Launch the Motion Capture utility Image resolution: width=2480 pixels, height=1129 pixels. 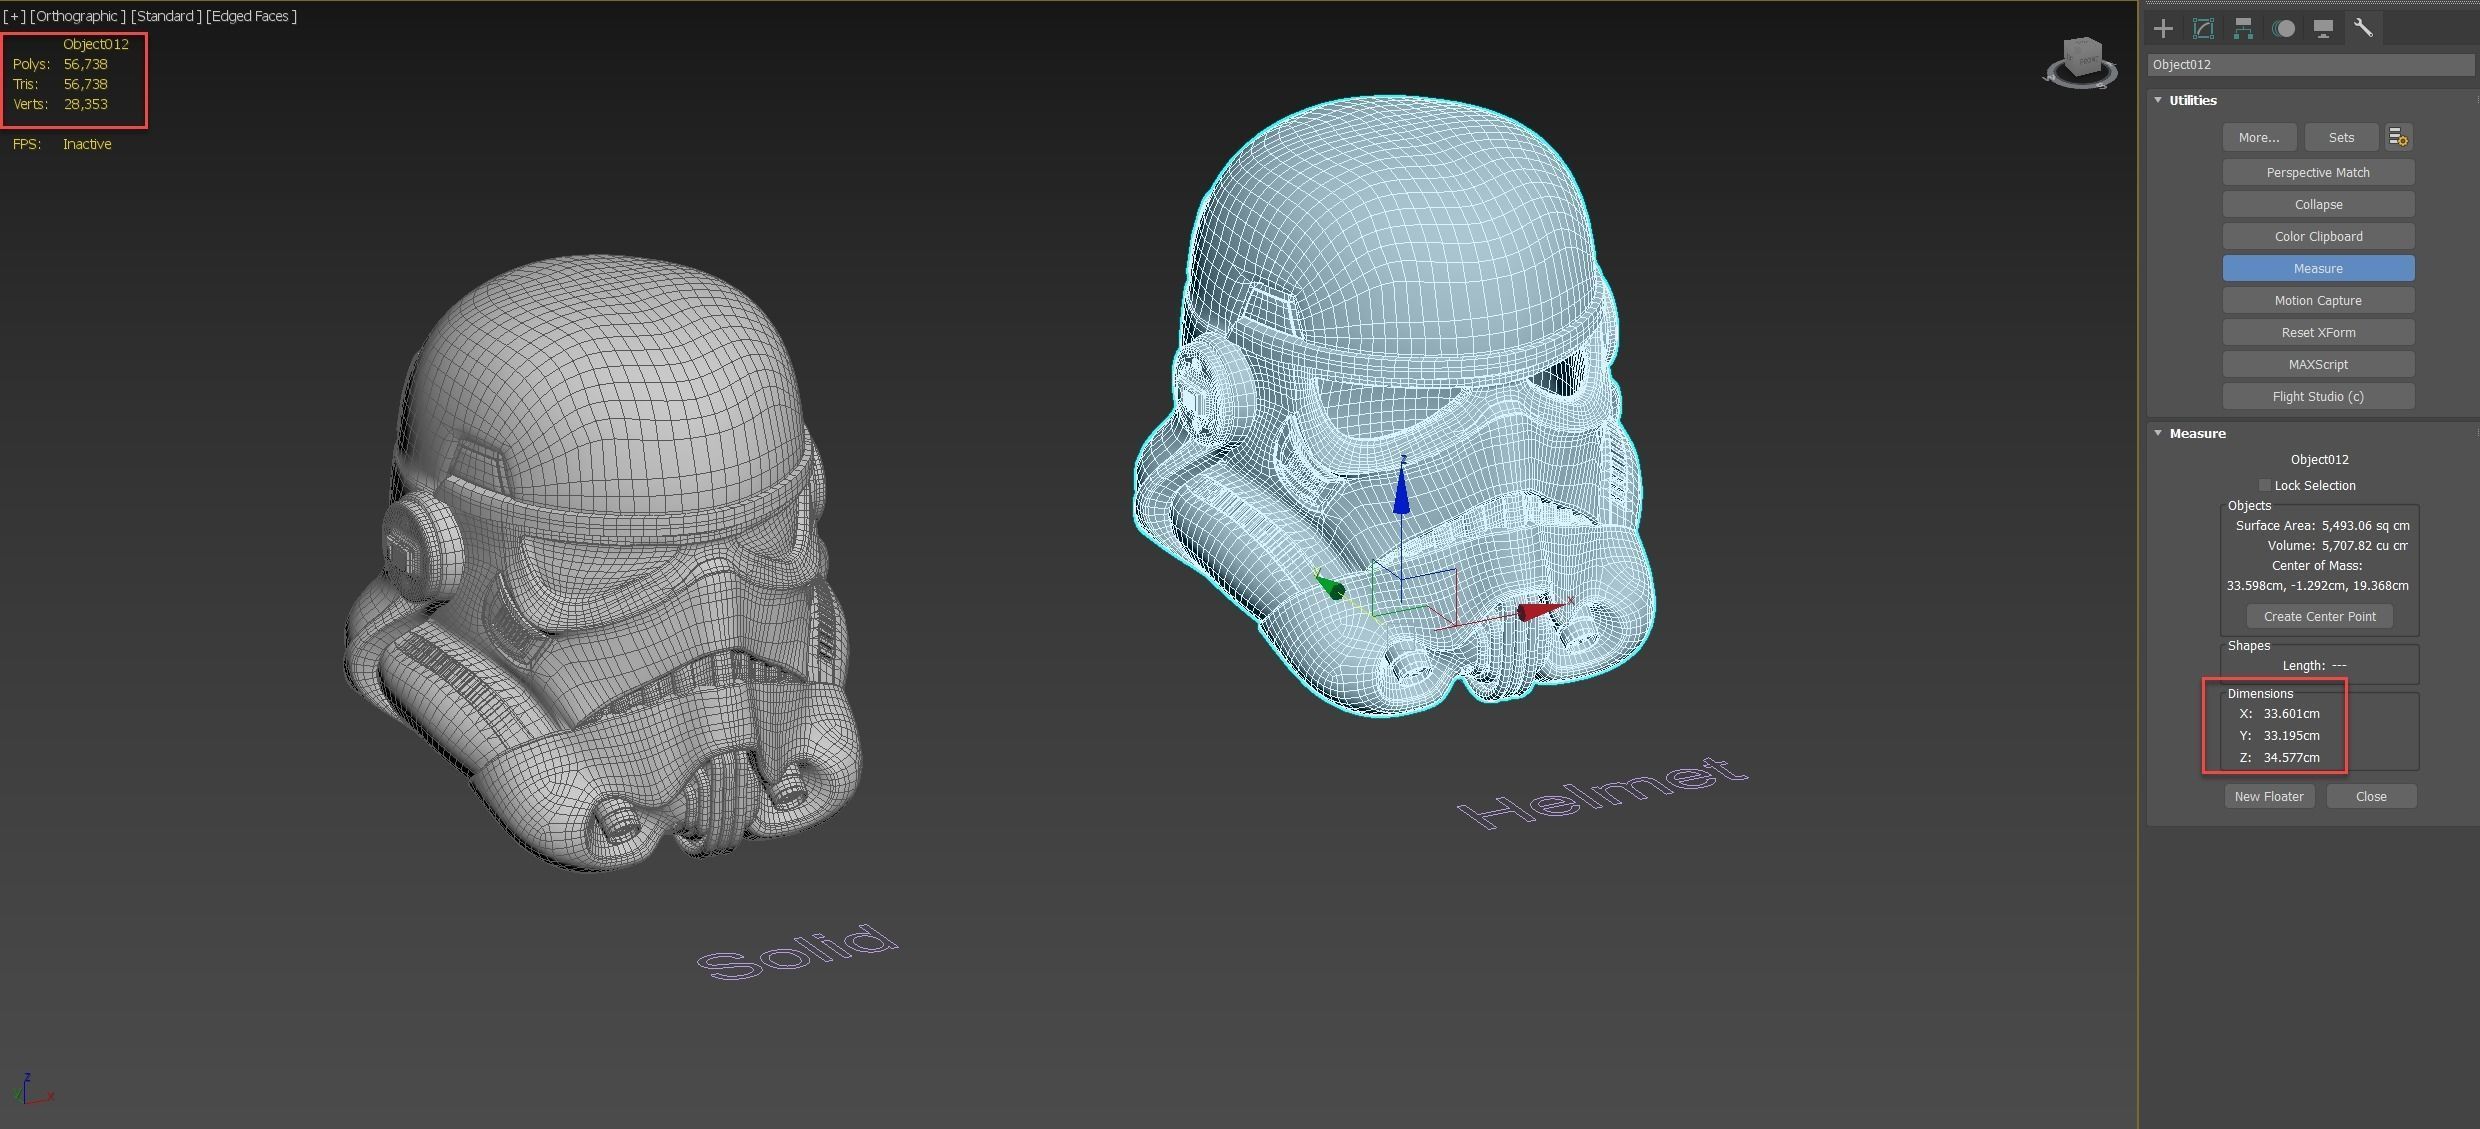(2318, 300)
